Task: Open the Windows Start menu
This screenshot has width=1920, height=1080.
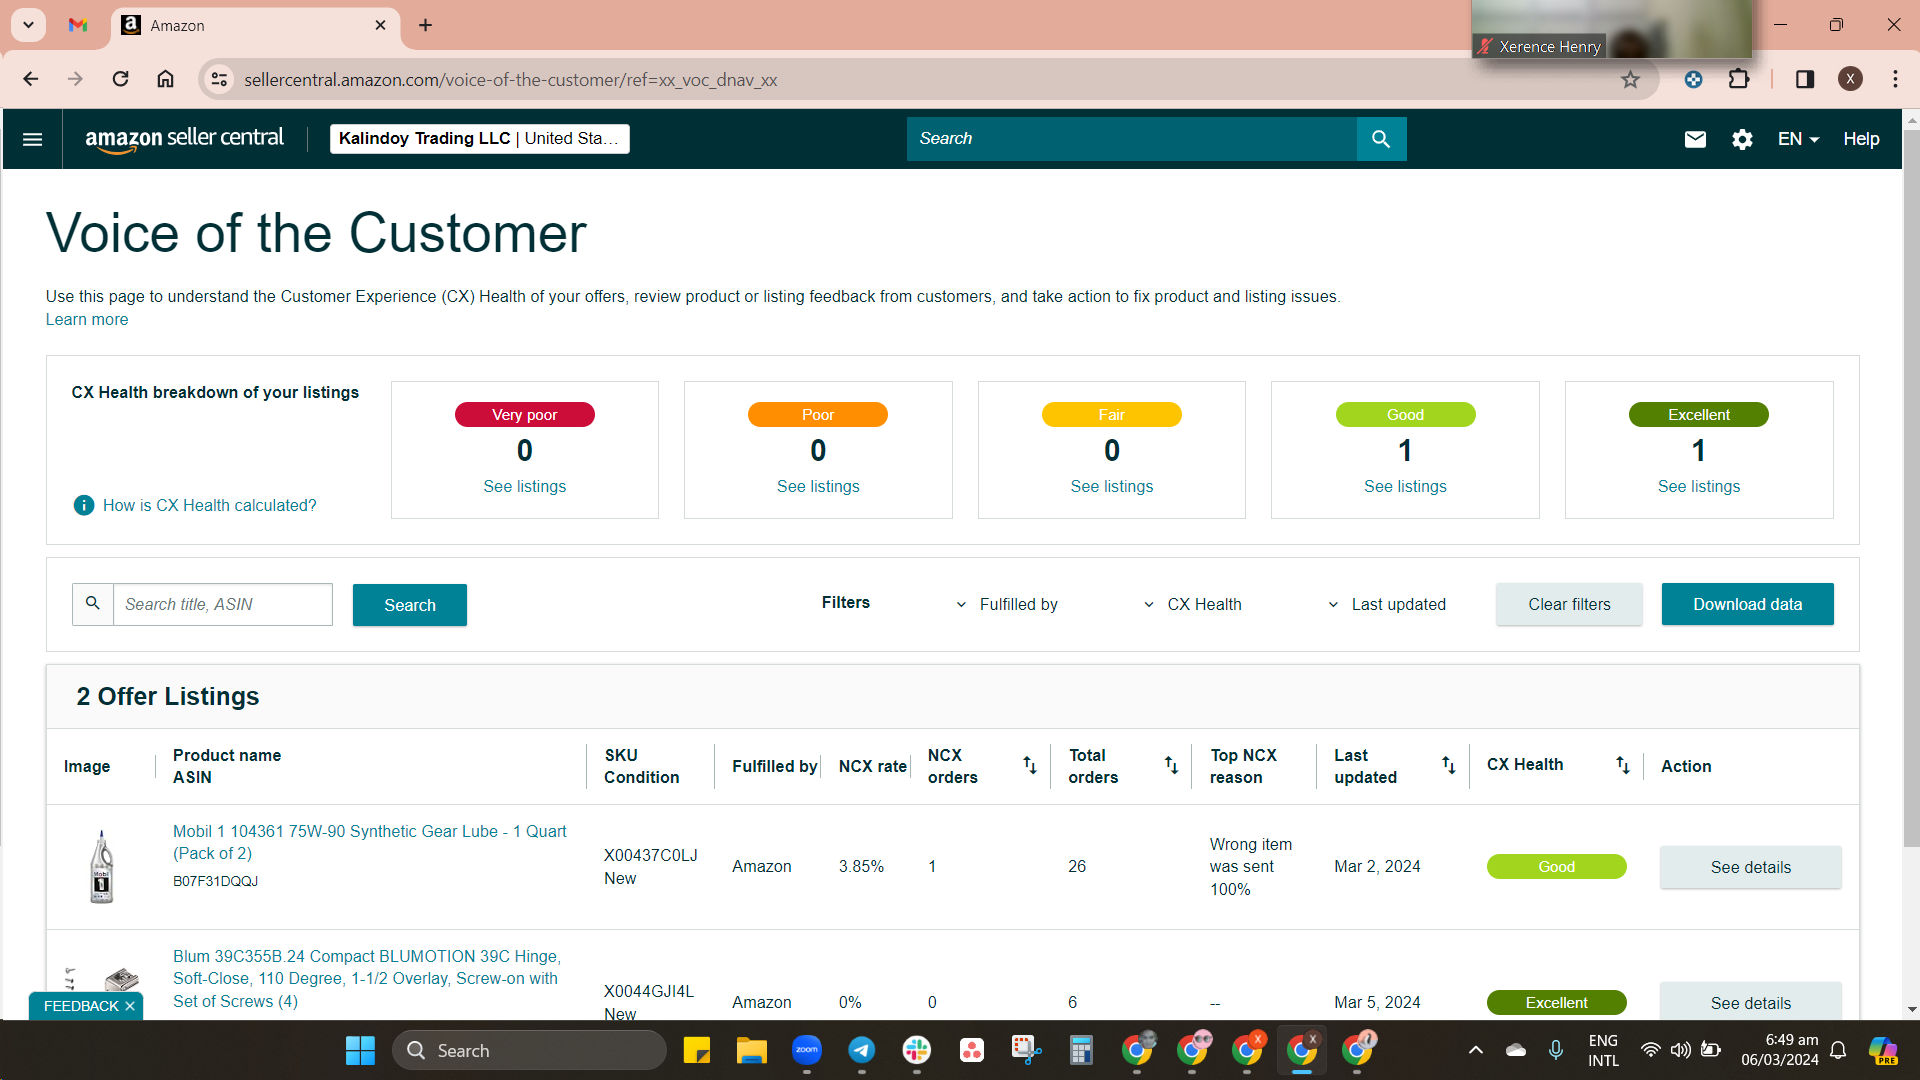Action: tap(360, 1050)
